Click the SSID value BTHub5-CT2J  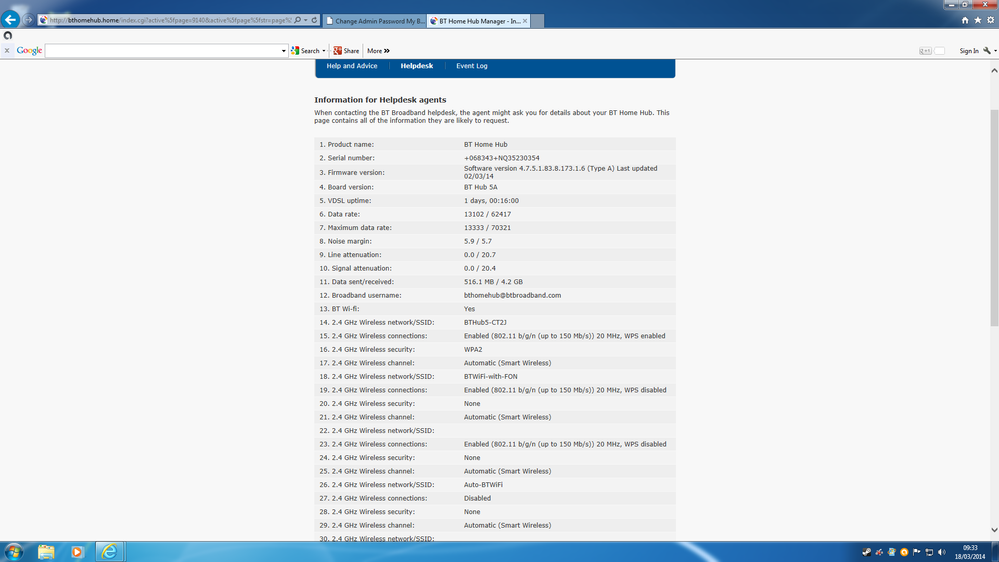pos(485,322)
